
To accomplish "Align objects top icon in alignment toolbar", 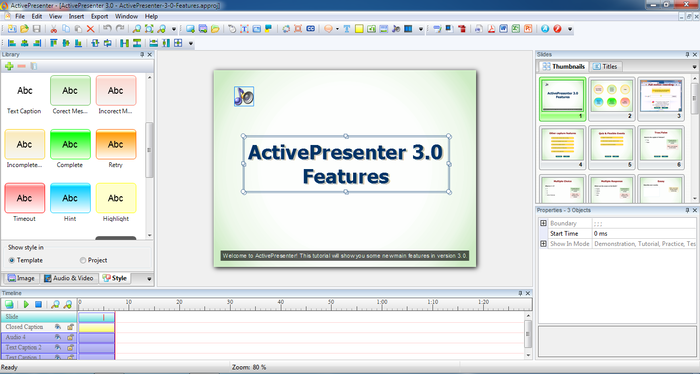I will point(54,43).
